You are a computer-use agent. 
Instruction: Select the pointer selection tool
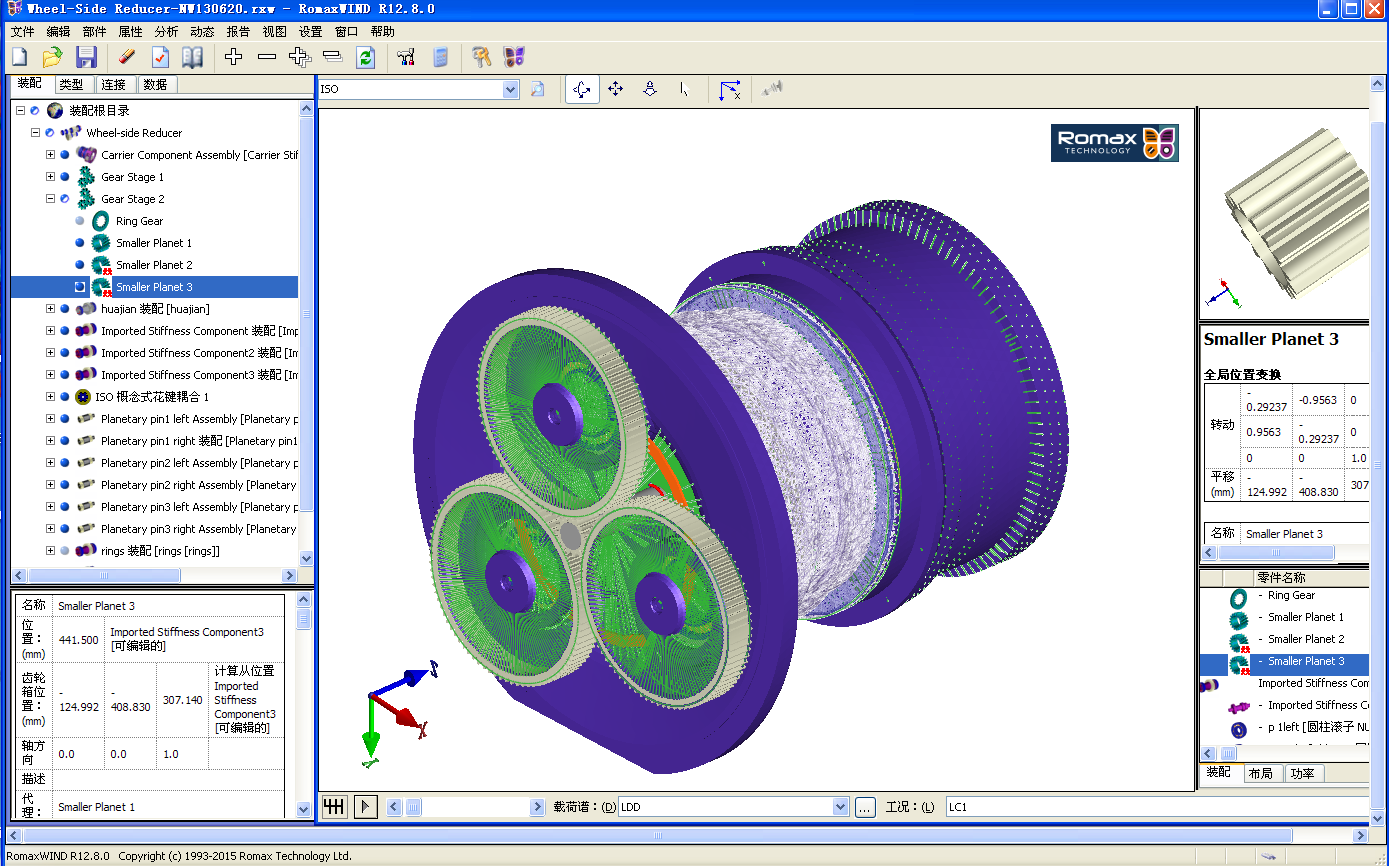[684, 89]
